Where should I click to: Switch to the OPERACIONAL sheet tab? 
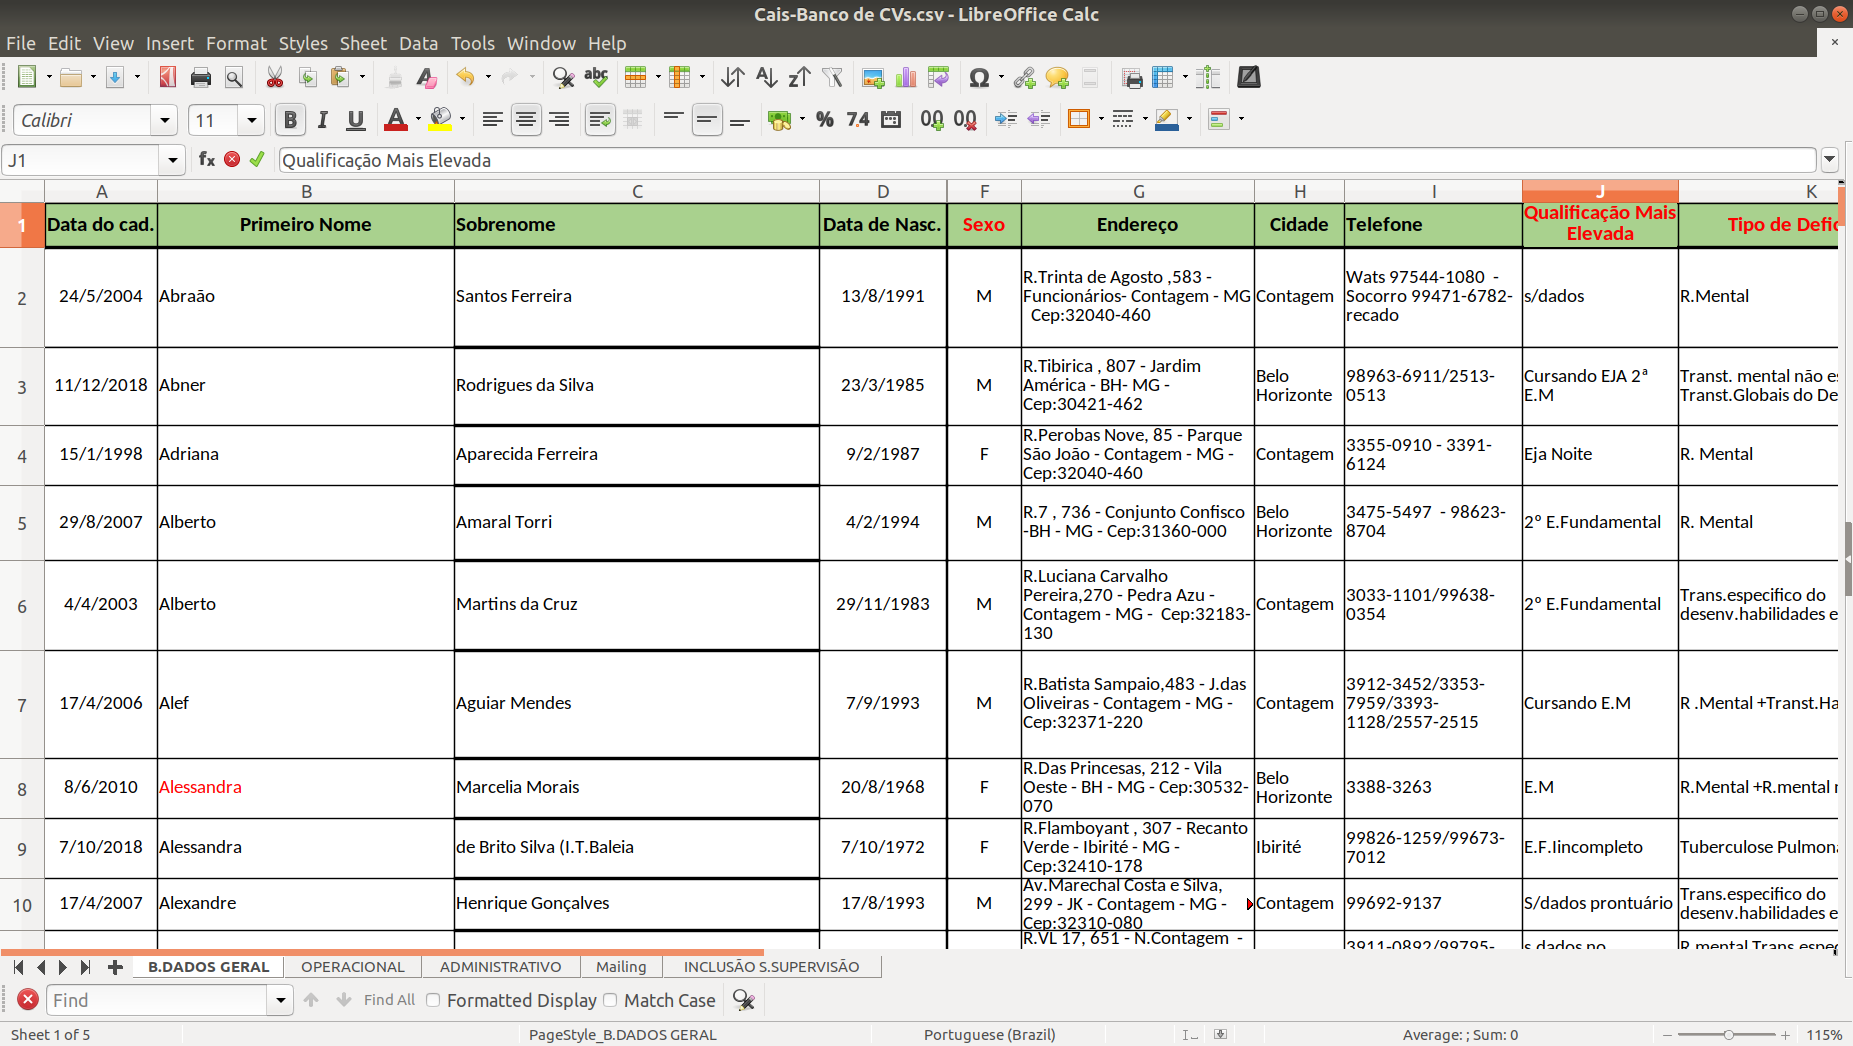pos(352,967)
